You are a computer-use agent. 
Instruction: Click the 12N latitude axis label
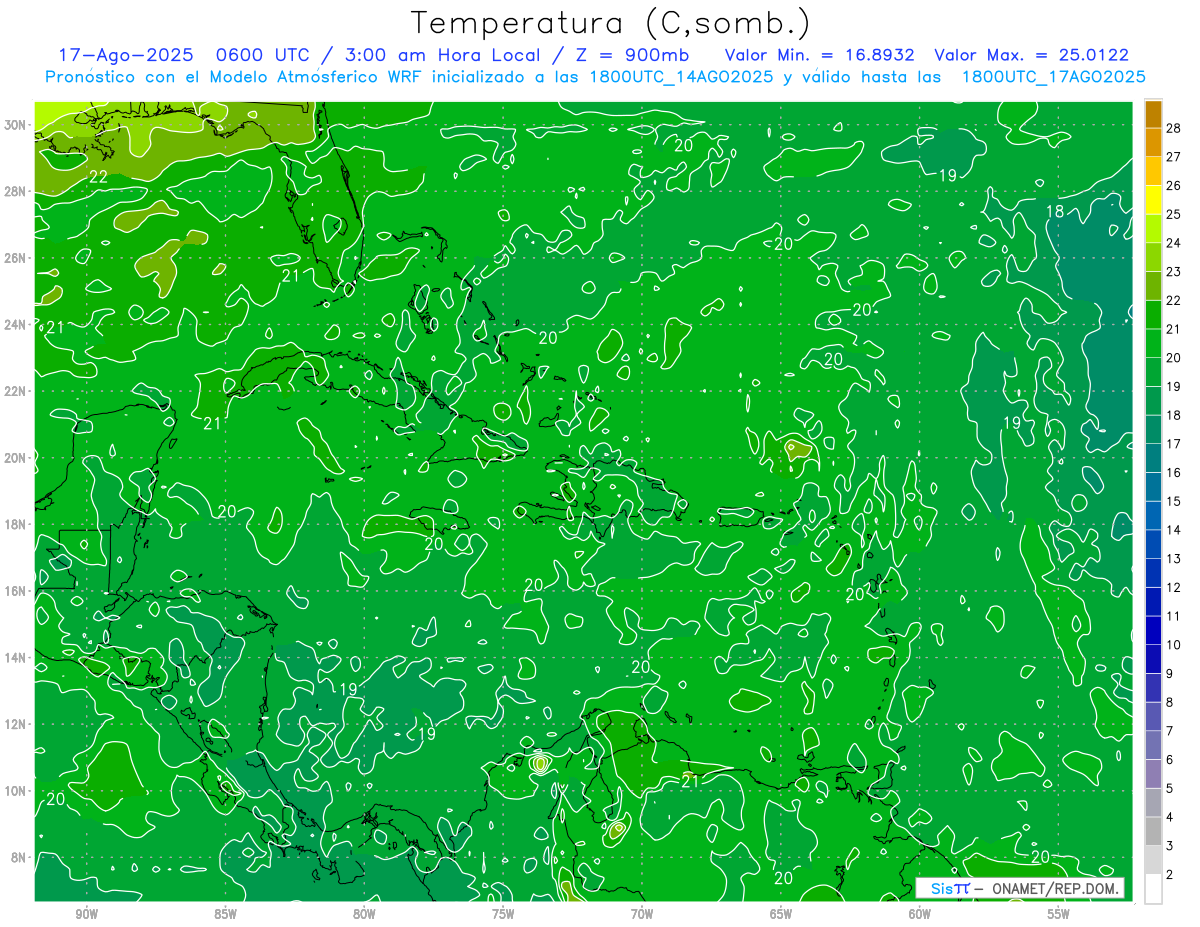pyautogui.click(x=17, y=724)
